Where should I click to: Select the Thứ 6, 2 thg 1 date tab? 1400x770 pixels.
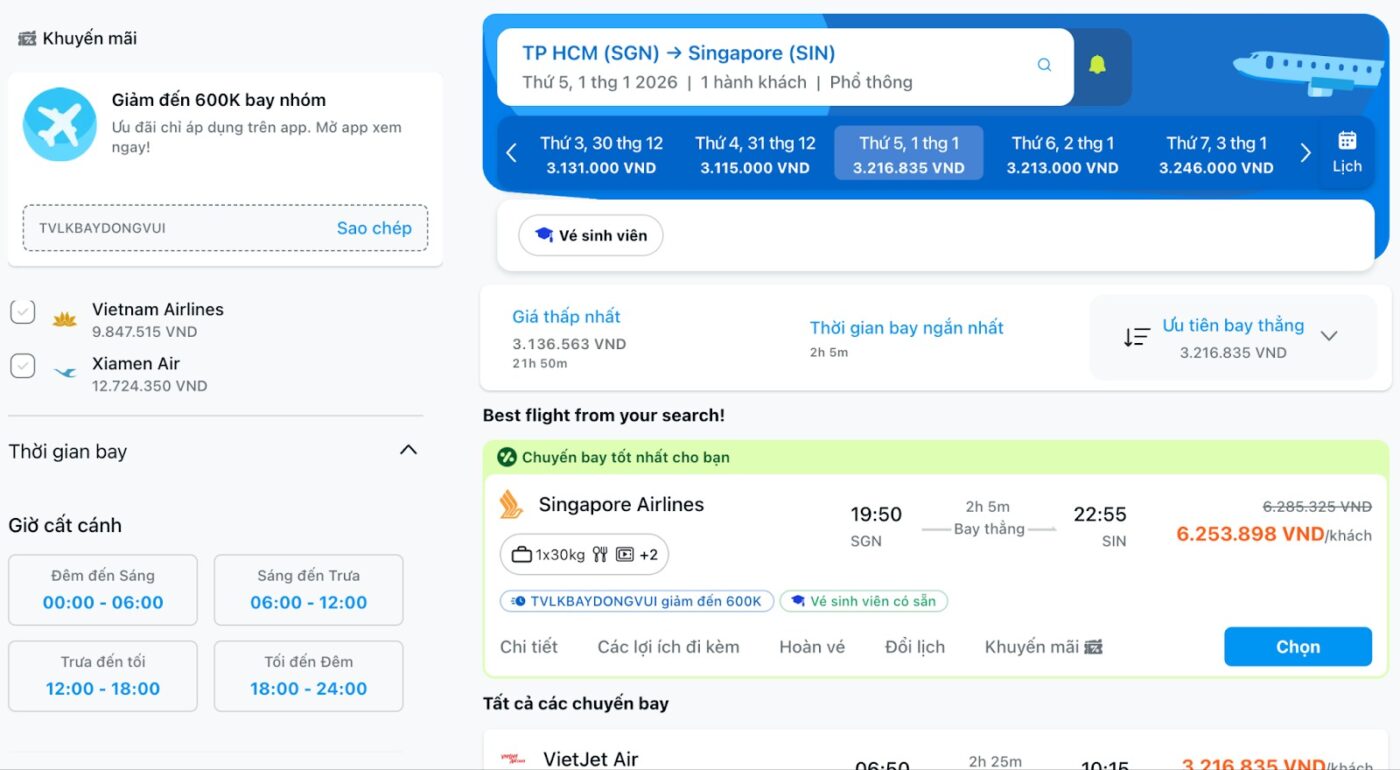[x=1062, y=154]
